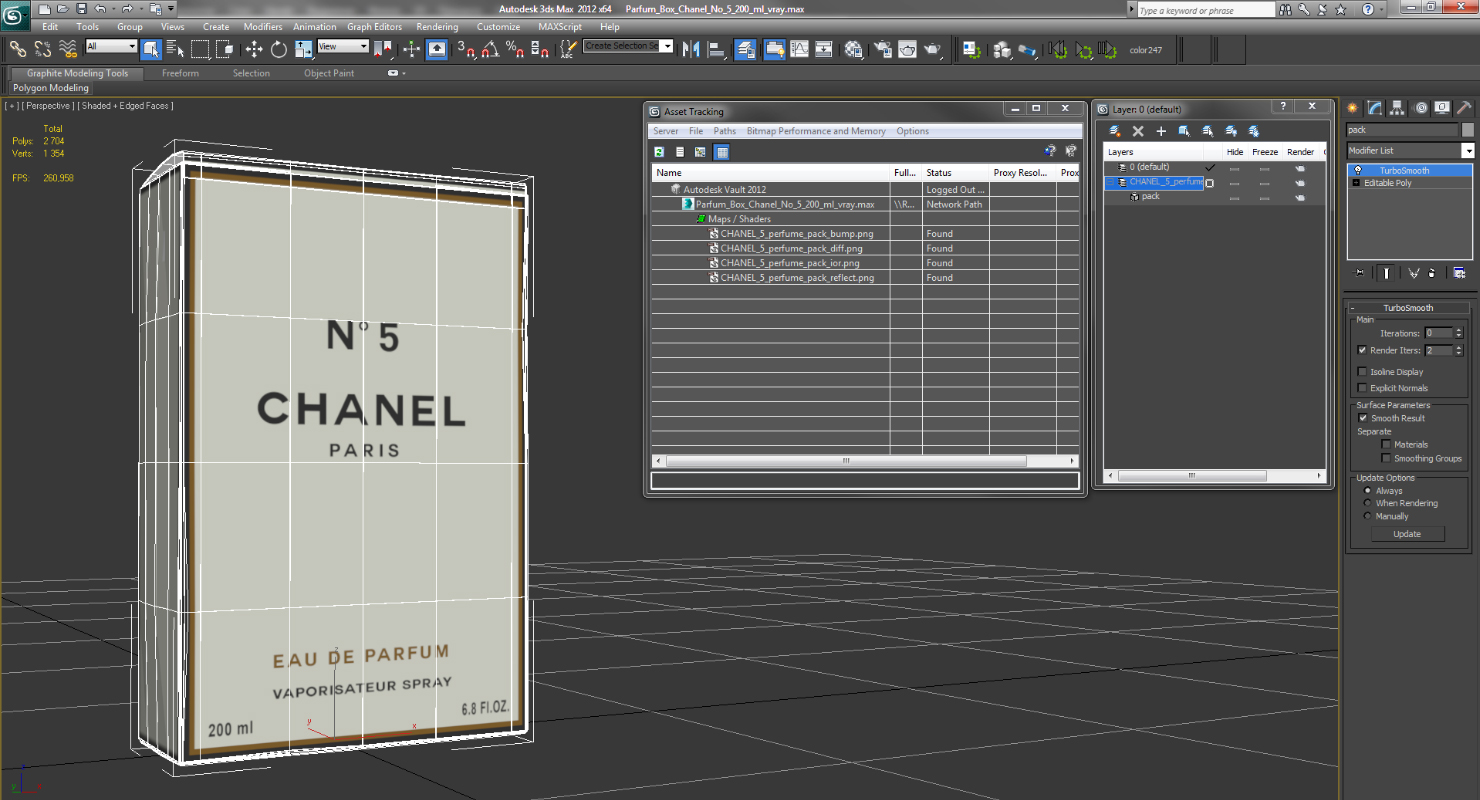Select the Move transform tool

tap(254, 49)
